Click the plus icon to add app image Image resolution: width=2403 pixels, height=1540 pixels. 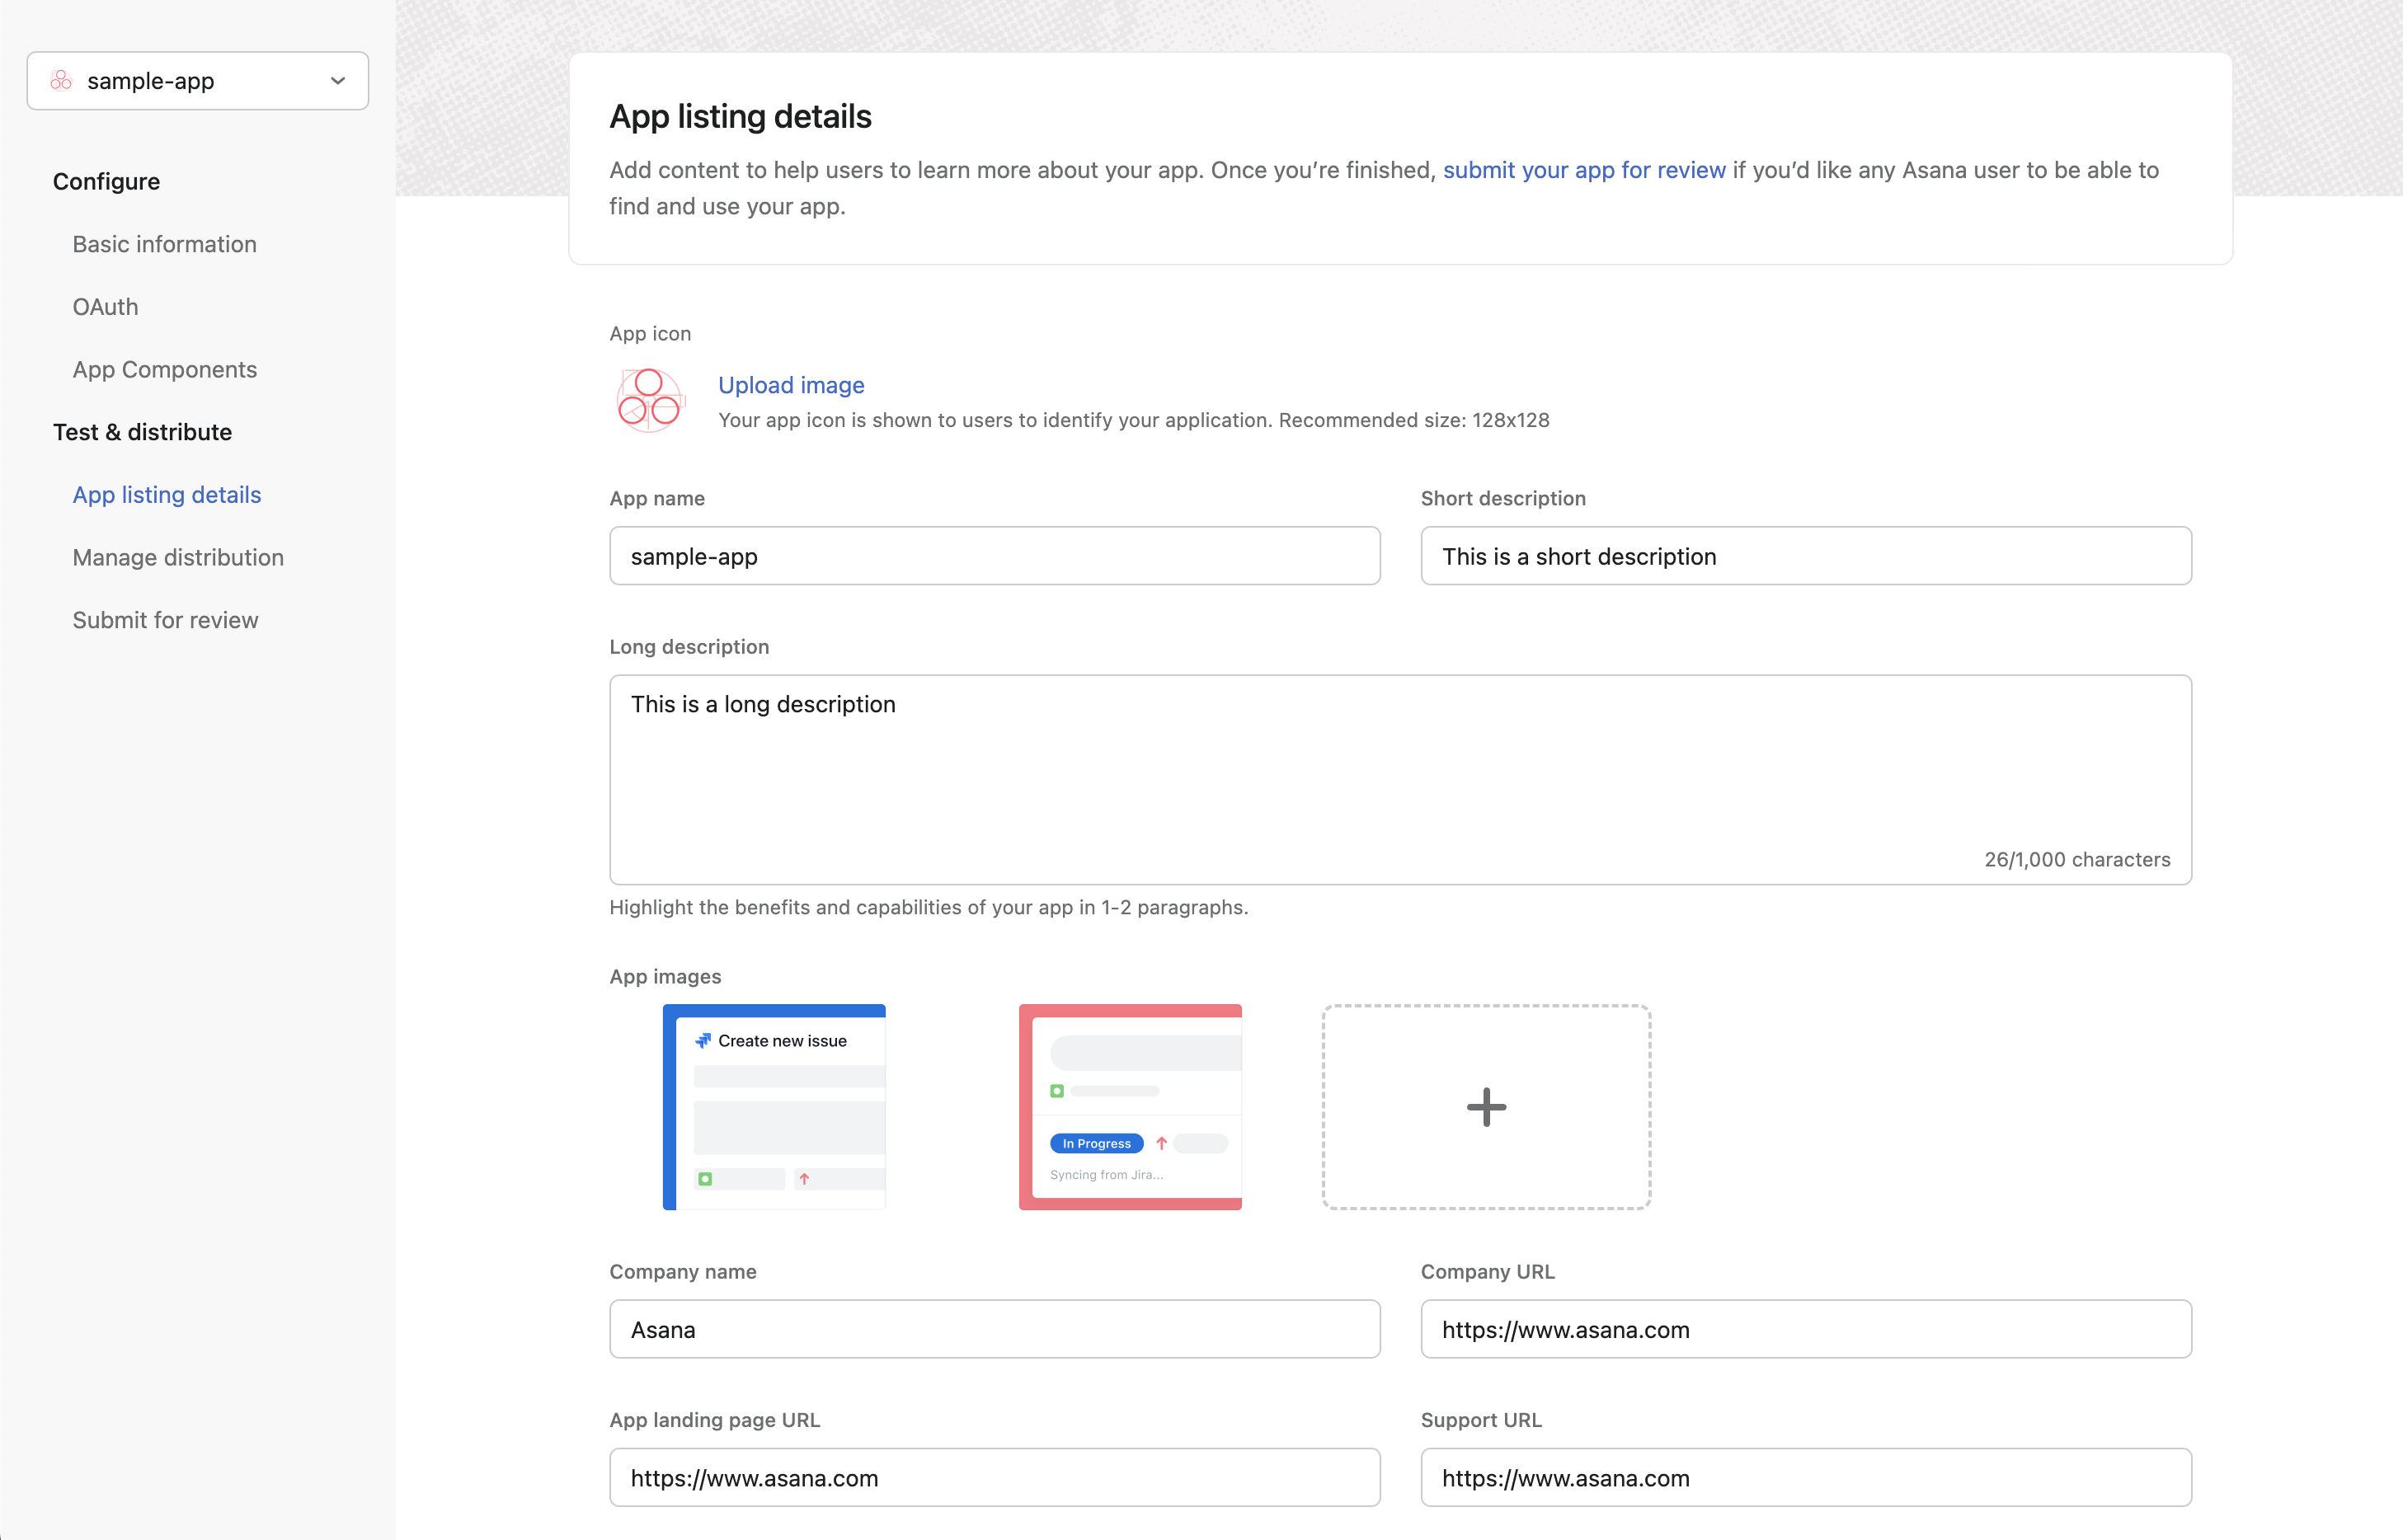(x=1486, y=1107)
